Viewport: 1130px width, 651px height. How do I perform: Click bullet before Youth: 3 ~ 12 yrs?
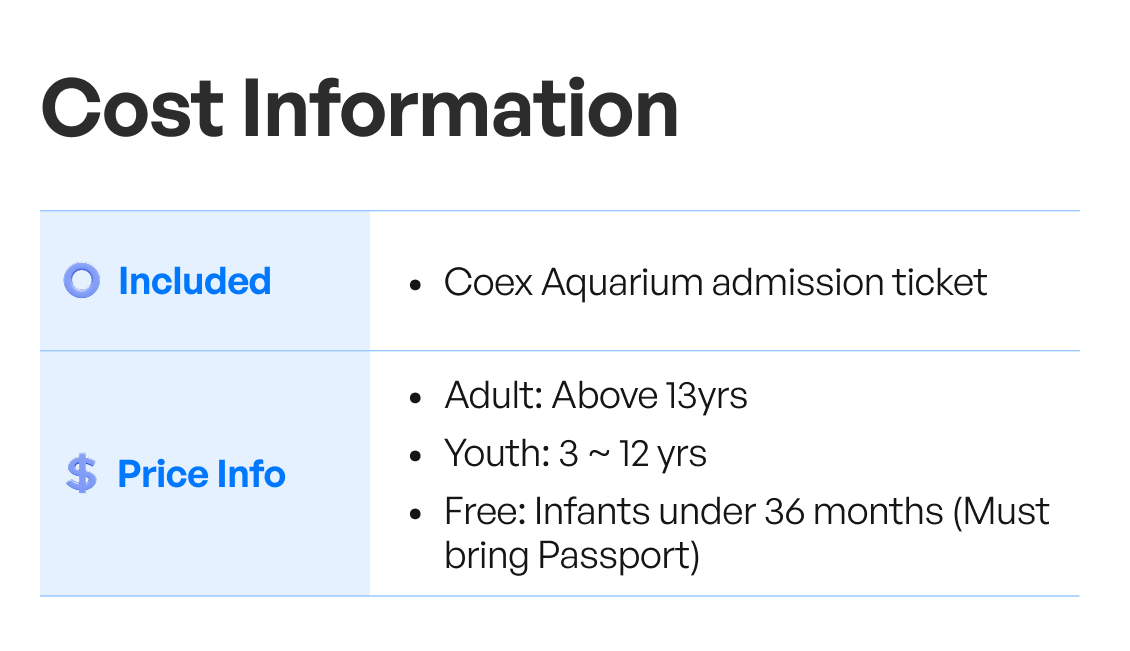414,456
